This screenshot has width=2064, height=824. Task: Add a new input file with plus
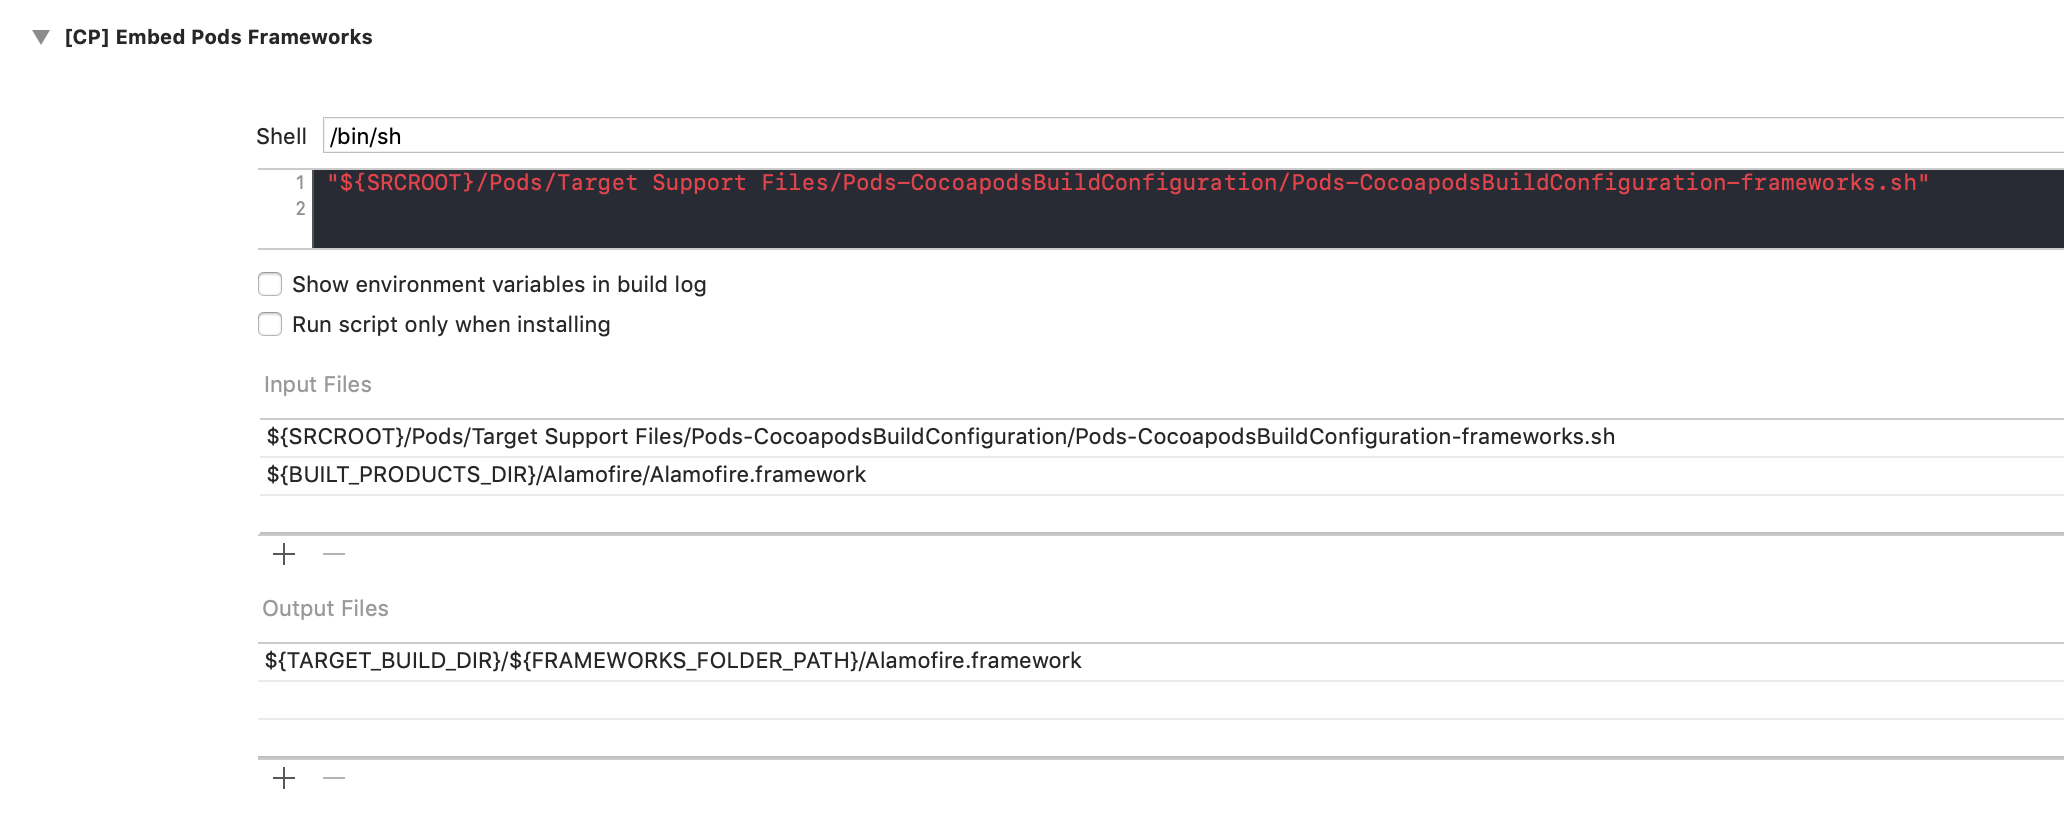pyautogui.click(x=284, y=554)
